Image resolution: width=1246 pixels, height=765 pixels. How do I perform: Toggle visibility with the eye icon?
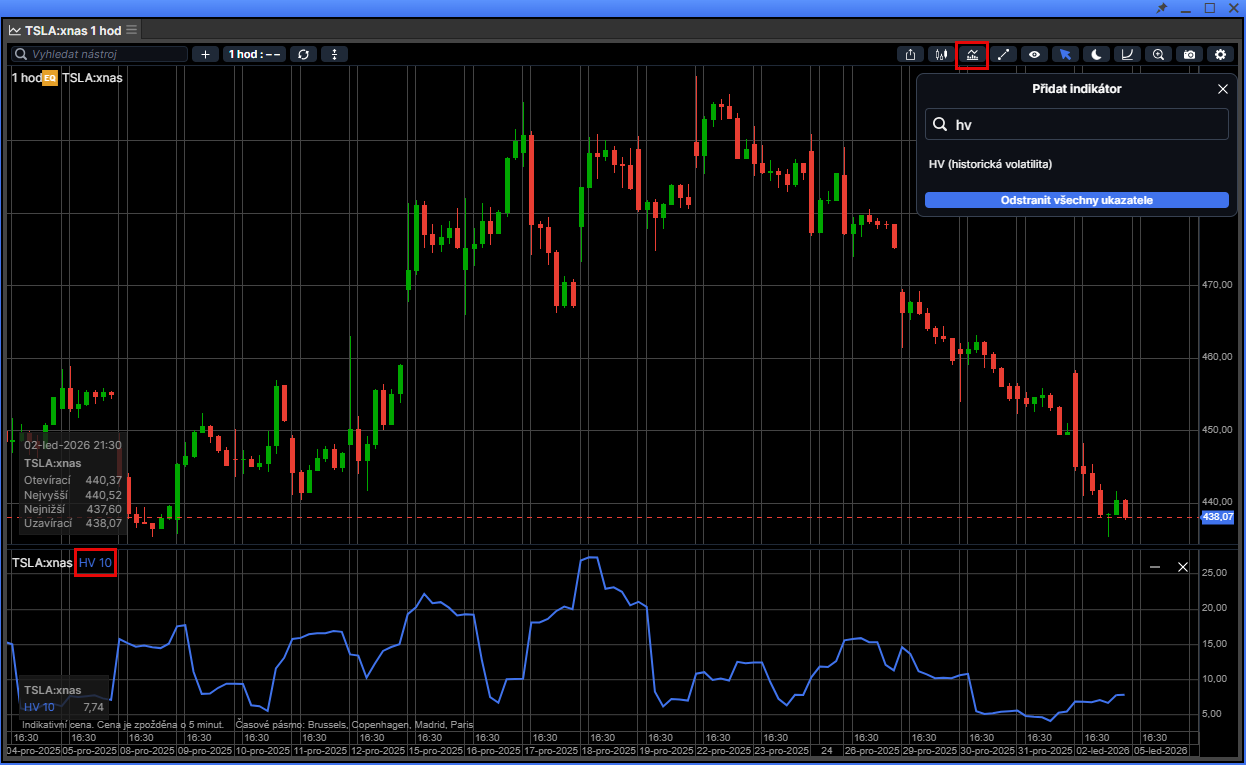1034,54
